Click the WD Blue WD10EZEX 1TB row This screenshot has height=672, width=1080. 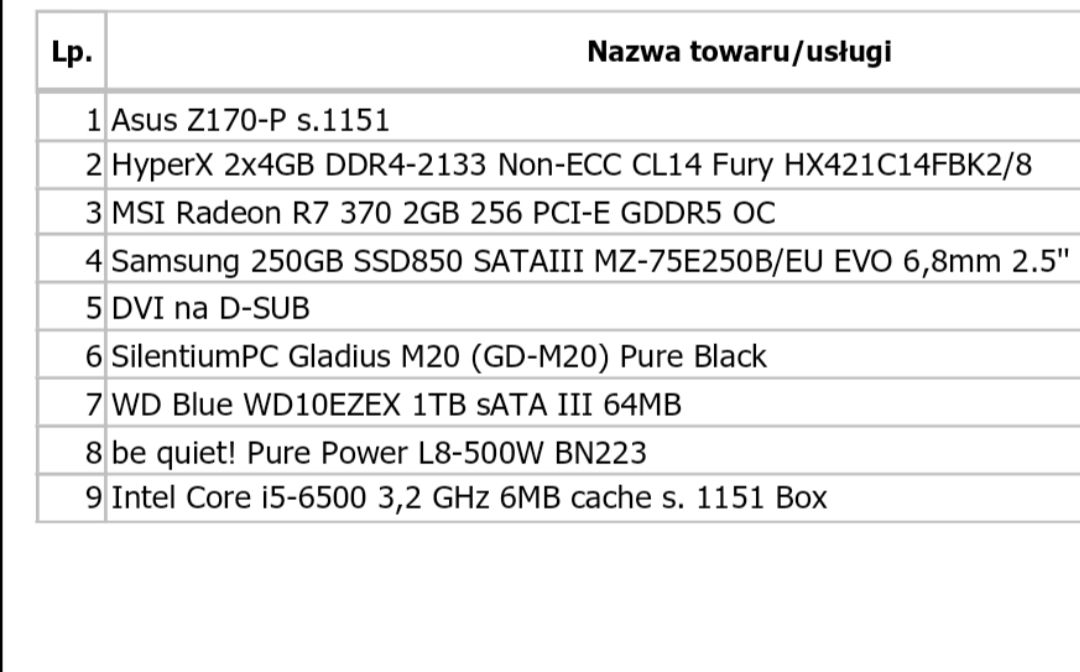tap(396, 404)
